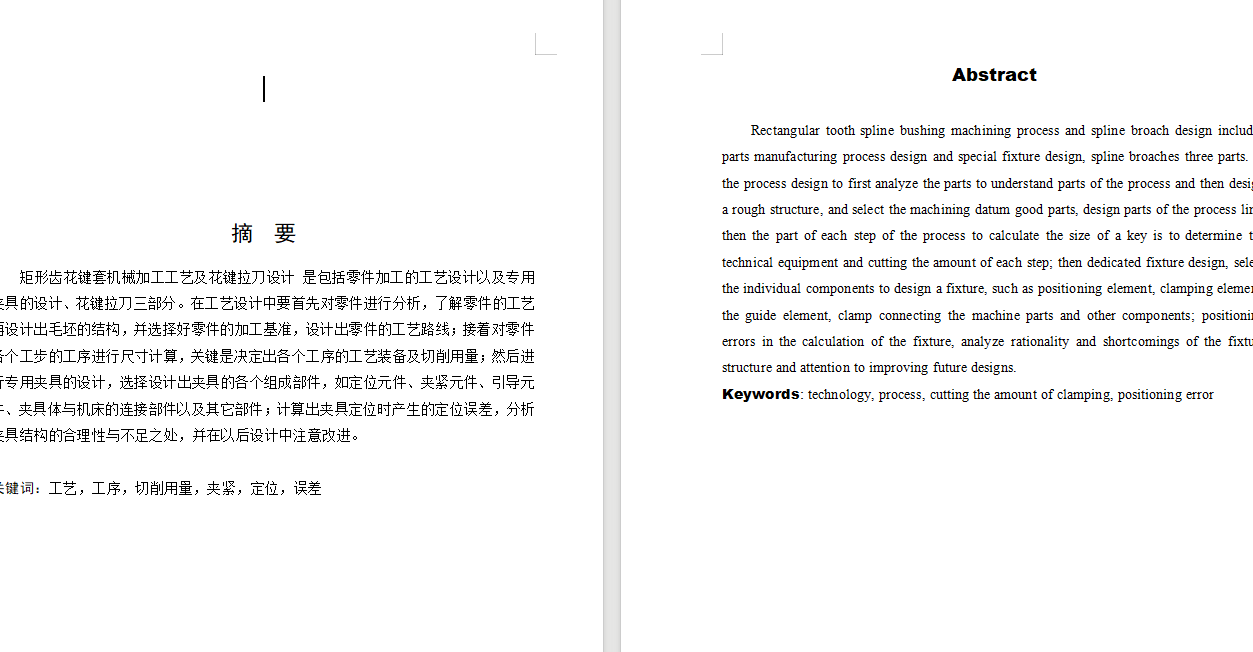Click the line starting 'then the part of each step'

(987, 236)
